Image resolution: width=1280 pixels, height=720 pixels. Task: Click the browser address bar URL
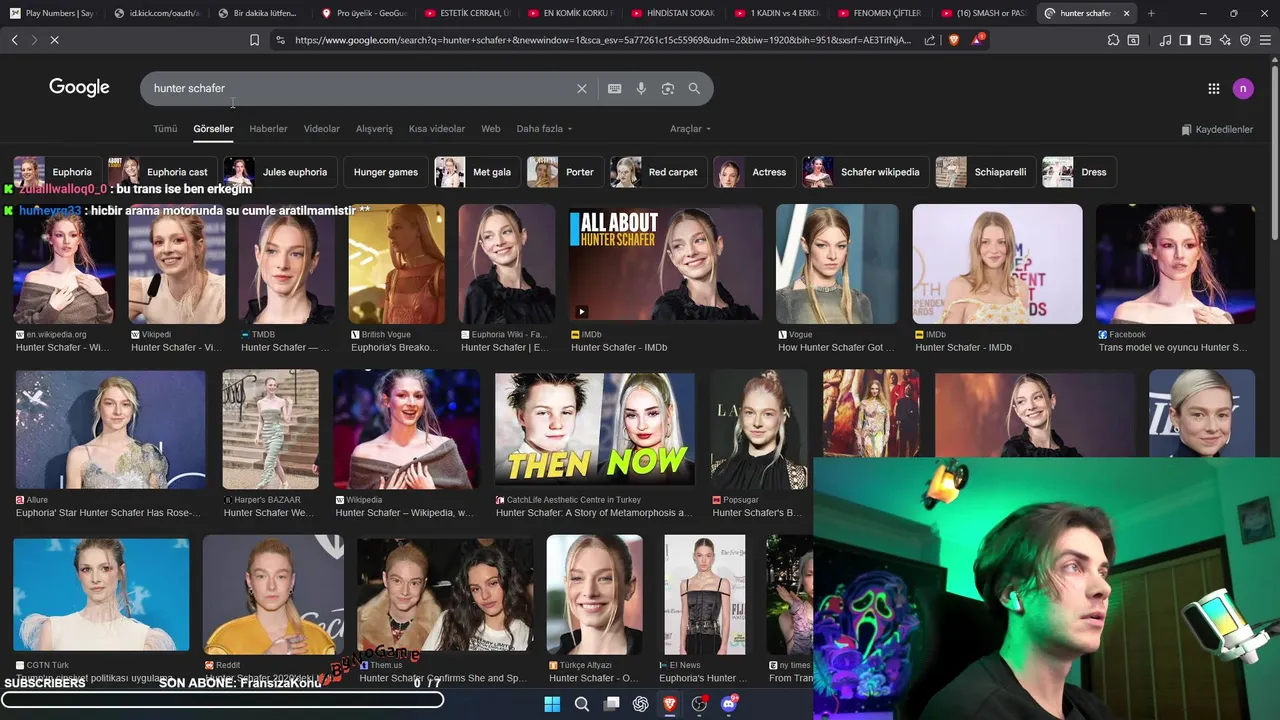(603, 40)
